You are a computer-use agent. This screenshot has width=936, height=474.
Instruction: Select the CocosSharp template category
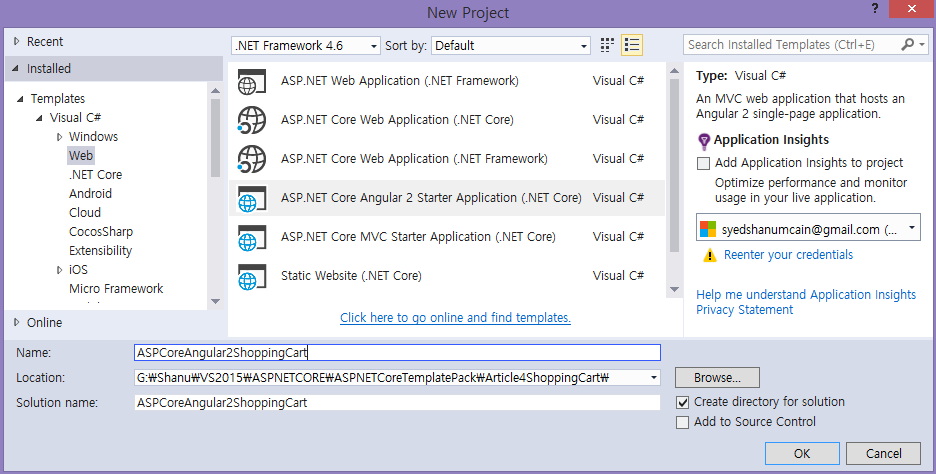tap(101, 232)
